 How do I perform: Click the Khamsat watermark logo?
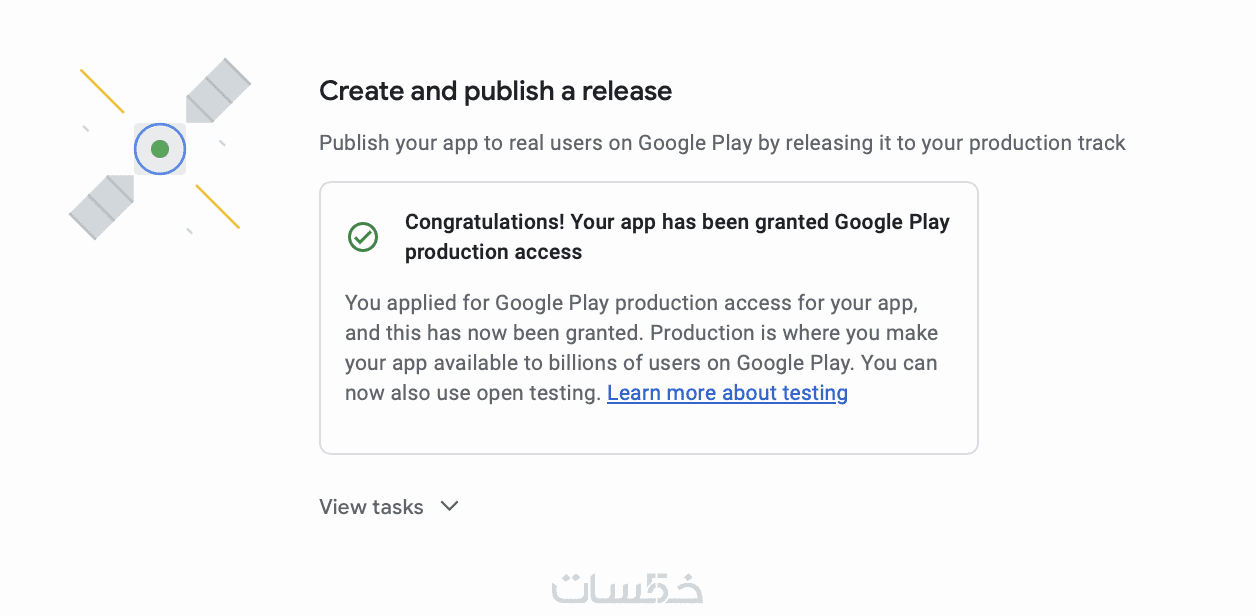(x=627, y=588)
